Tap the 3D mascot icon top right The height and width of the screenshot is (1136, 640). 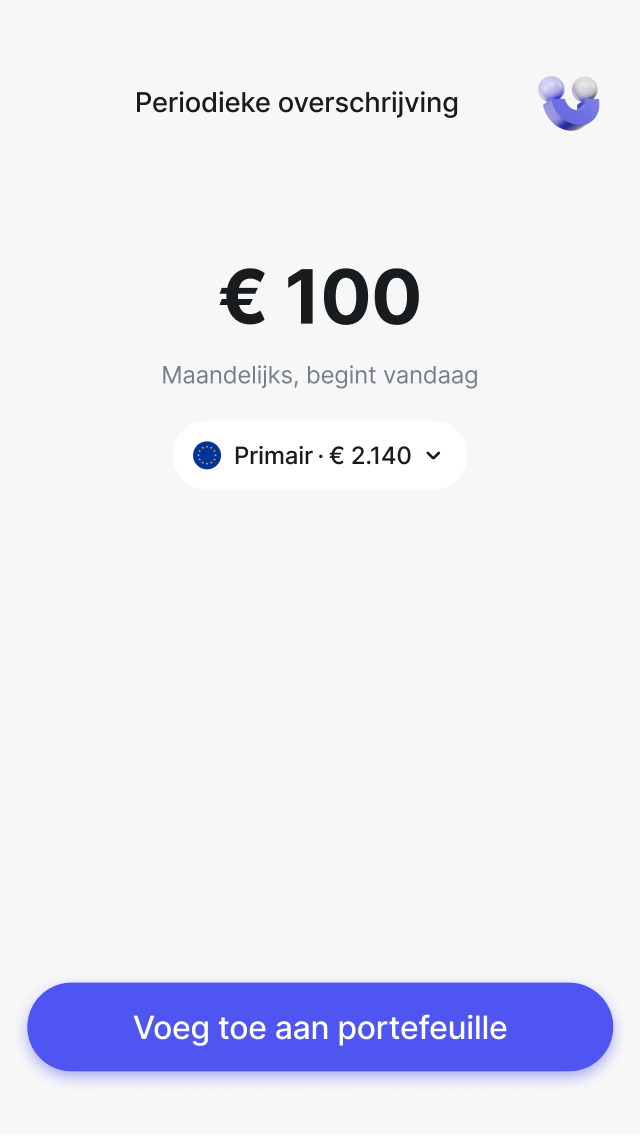[x=568, y=102]
